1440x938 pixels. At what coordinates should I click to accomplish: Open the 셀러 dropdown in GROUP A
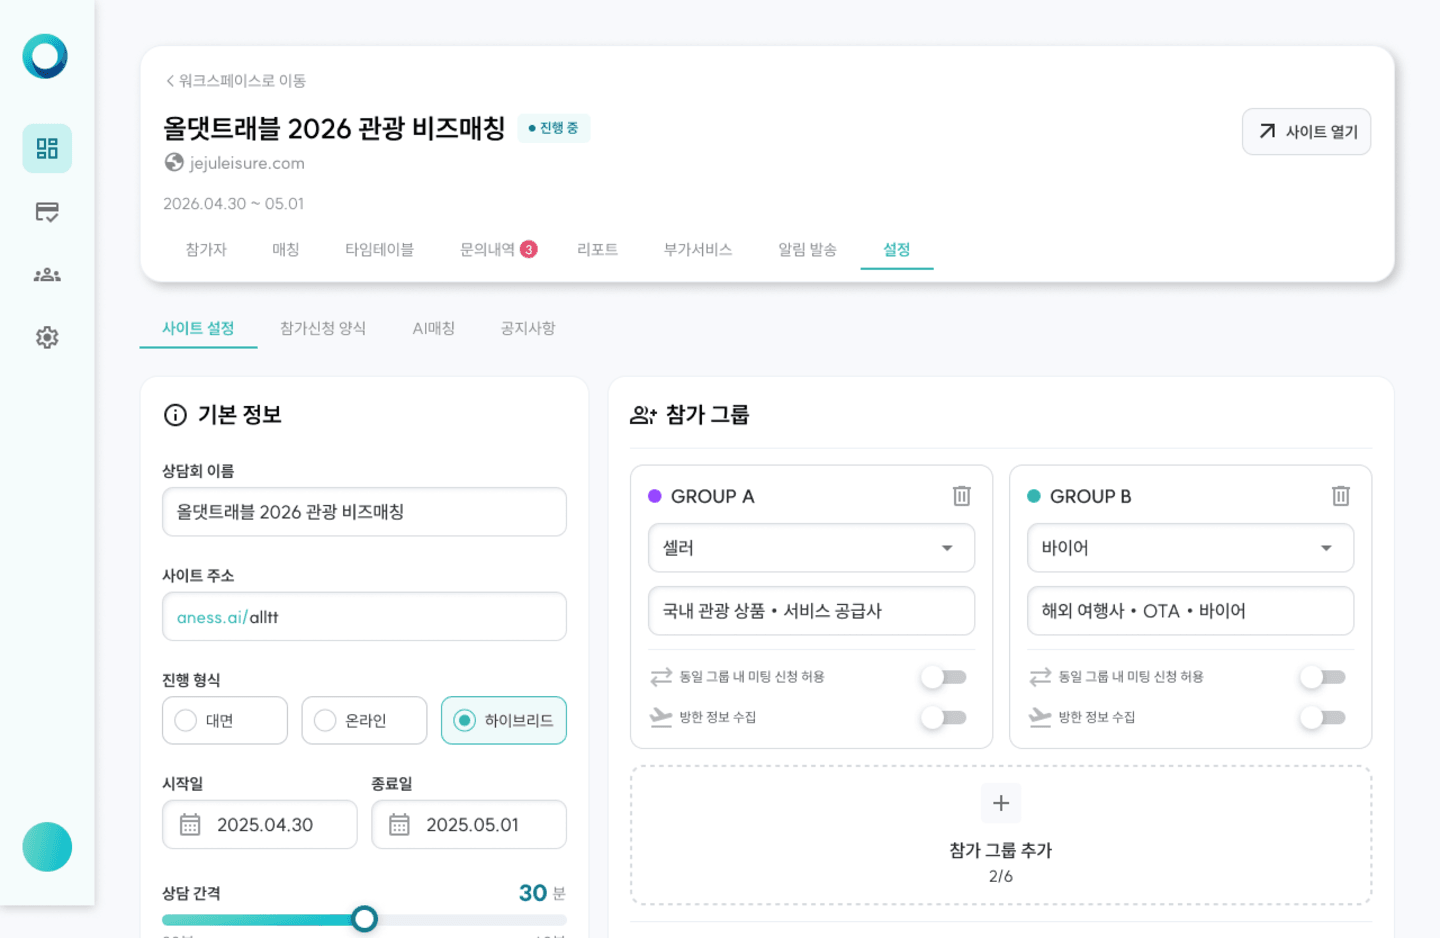[811, 548]
